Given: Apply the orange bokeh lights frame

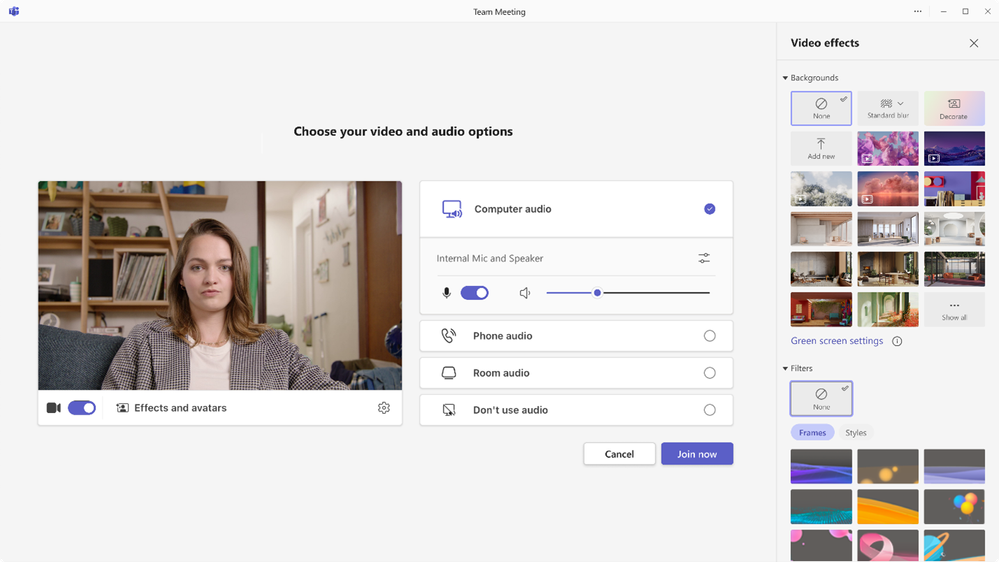Looking at the screenshot, I should pyautogui.click(x=888, y=466).
